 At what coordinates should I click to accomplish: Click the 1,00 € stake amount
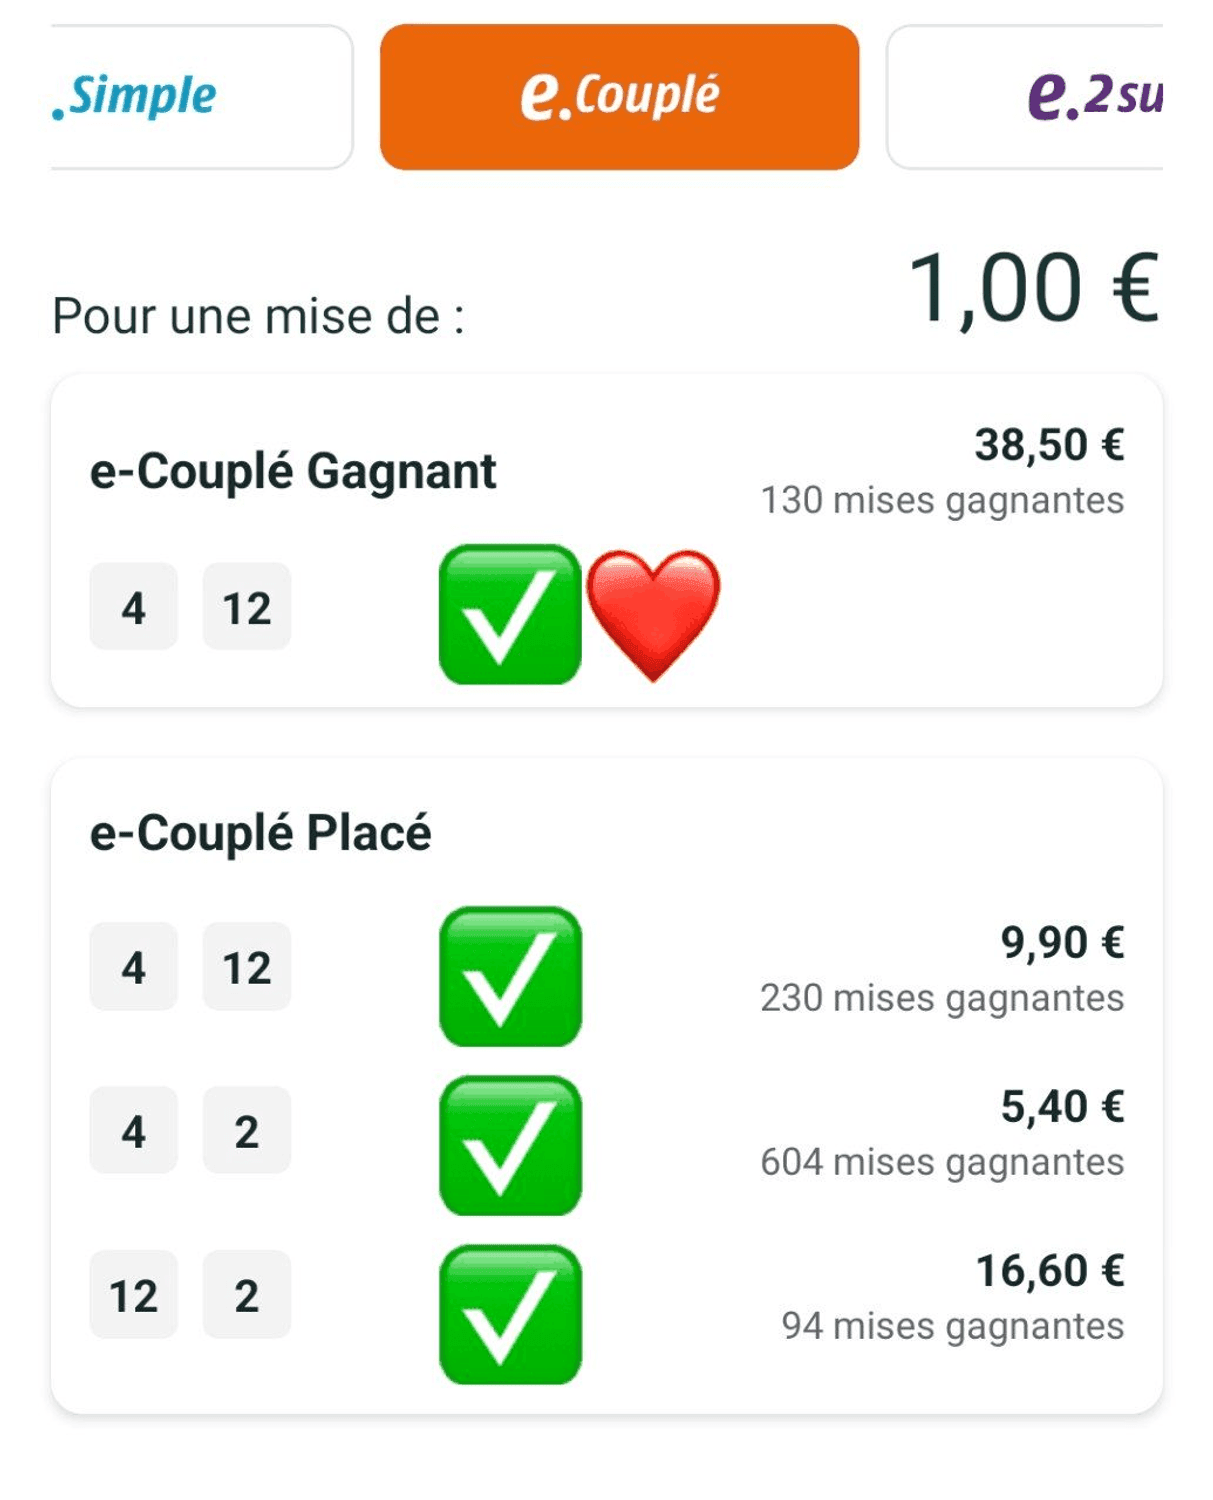(1033, 288)
